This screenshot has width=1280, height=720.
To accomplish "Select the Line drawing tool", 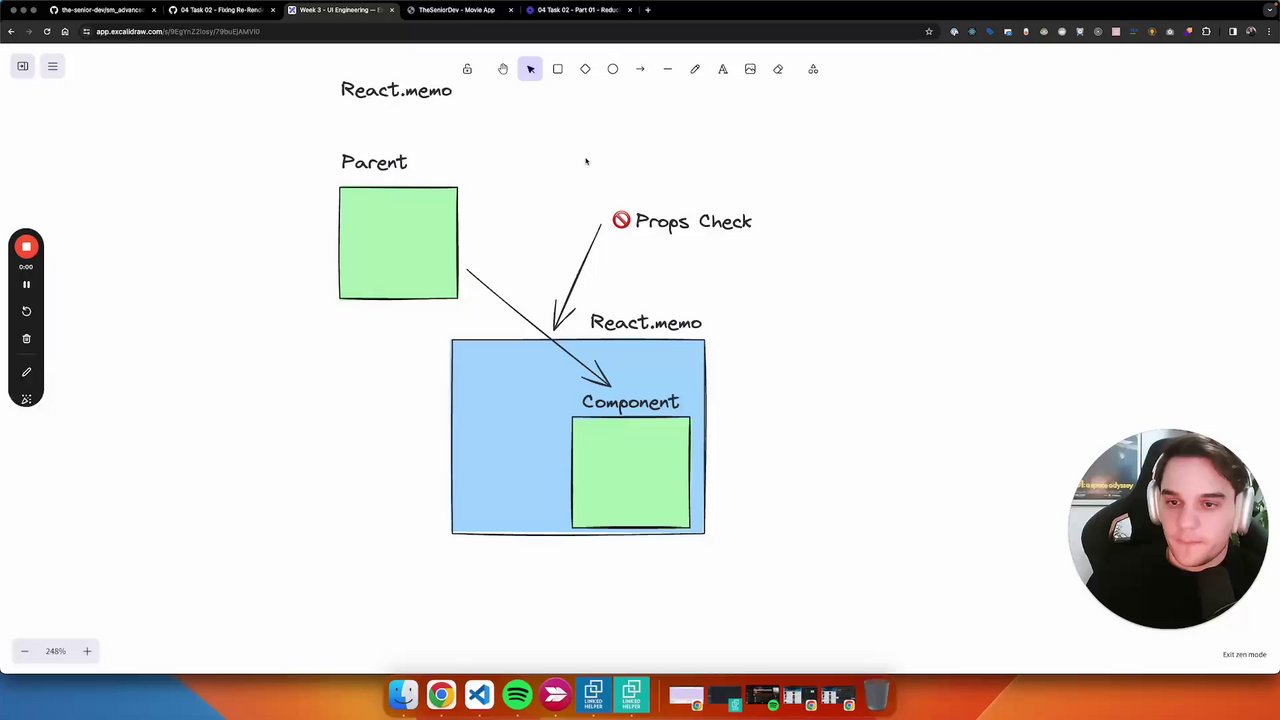I will [668, 69].
